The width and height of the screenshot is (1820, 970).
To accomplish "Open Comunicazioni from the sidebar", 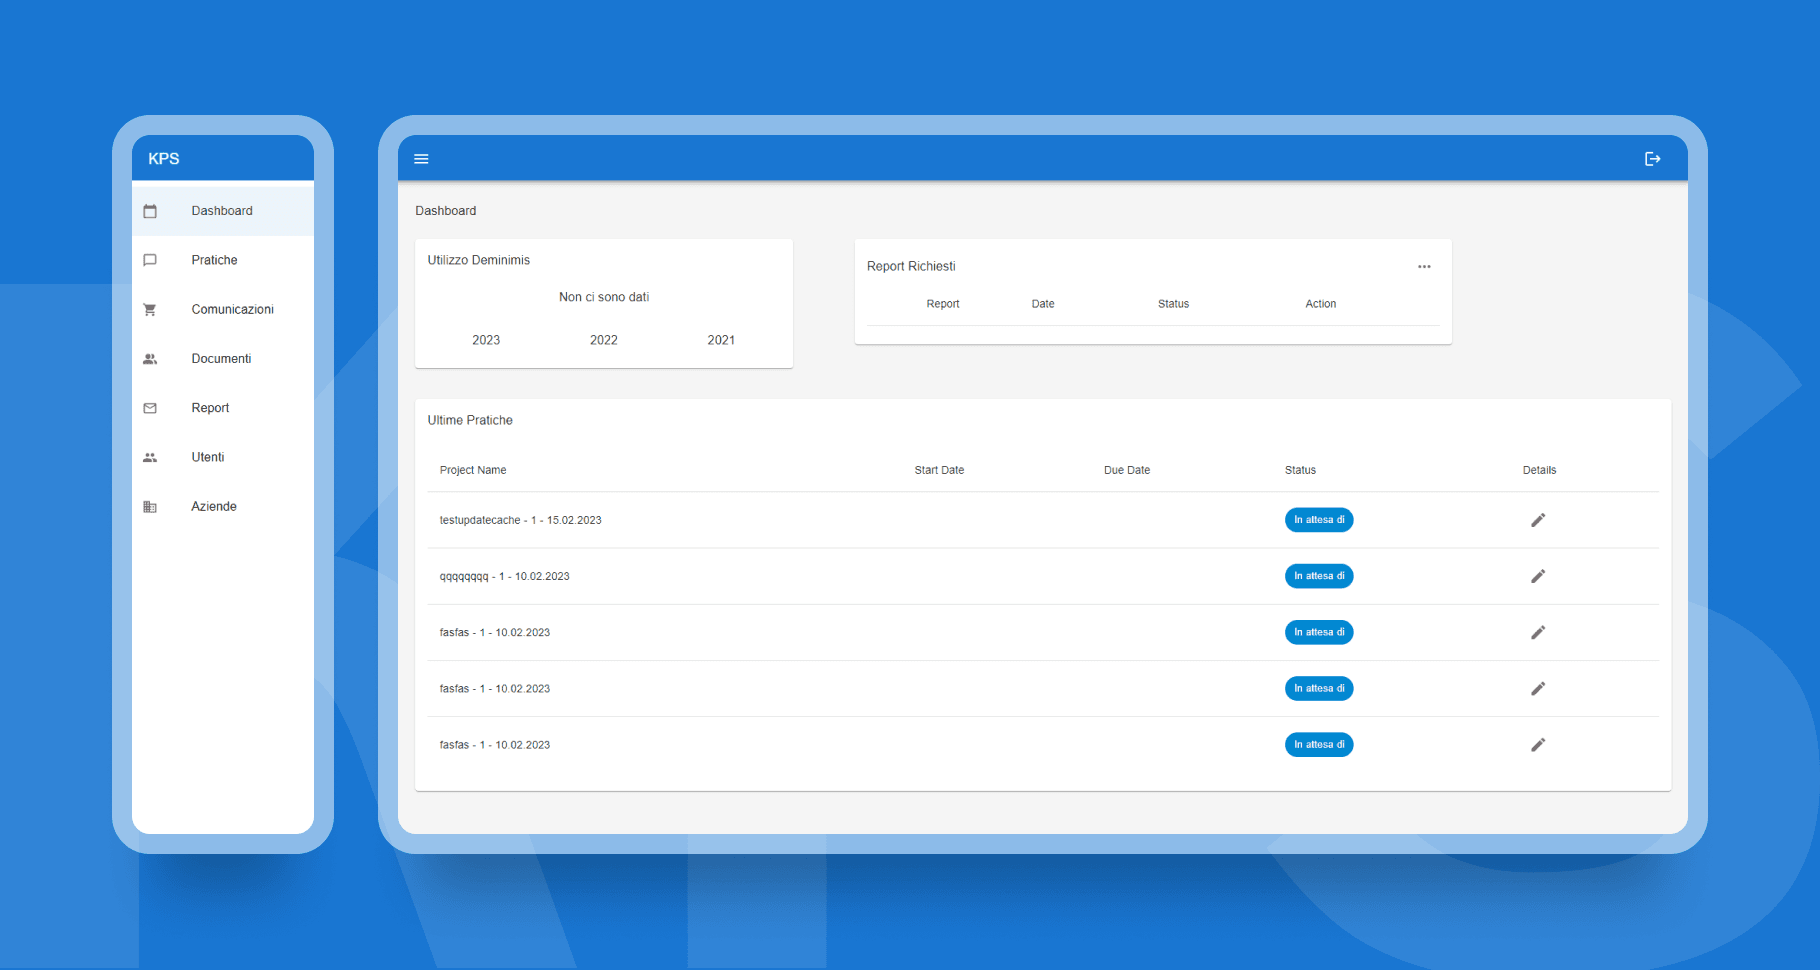I will point(223,310).
